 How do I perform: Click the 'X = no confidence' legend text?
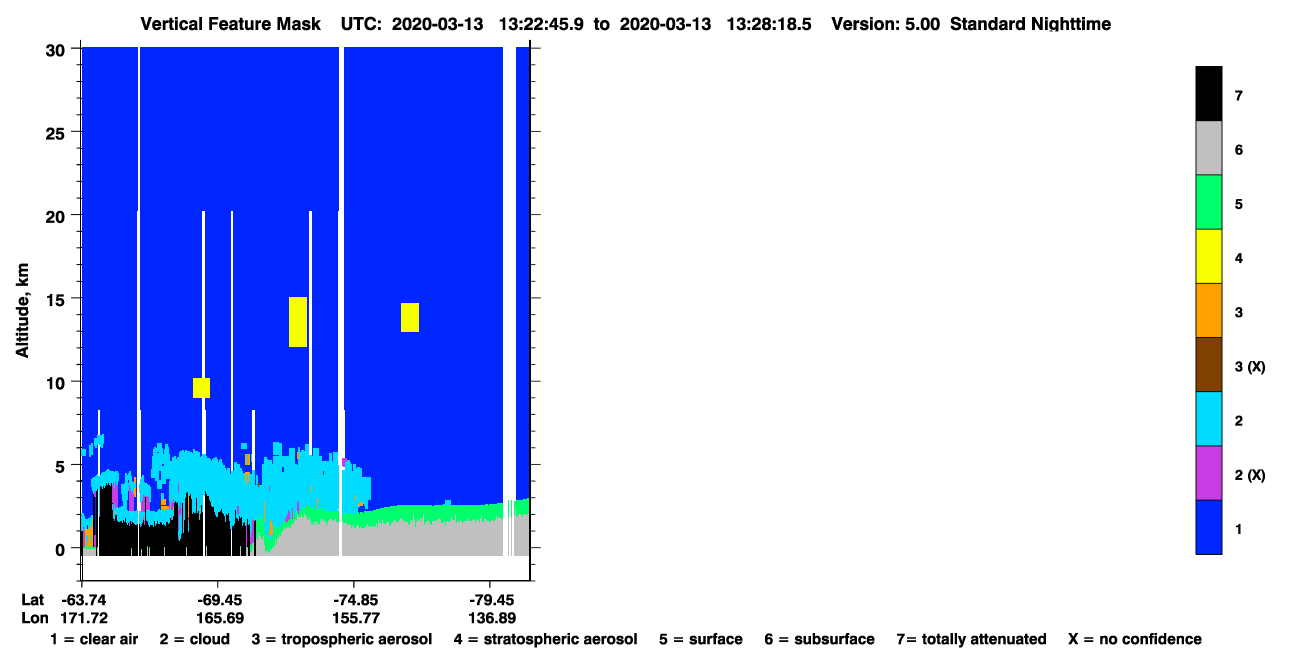(1135, 639)
